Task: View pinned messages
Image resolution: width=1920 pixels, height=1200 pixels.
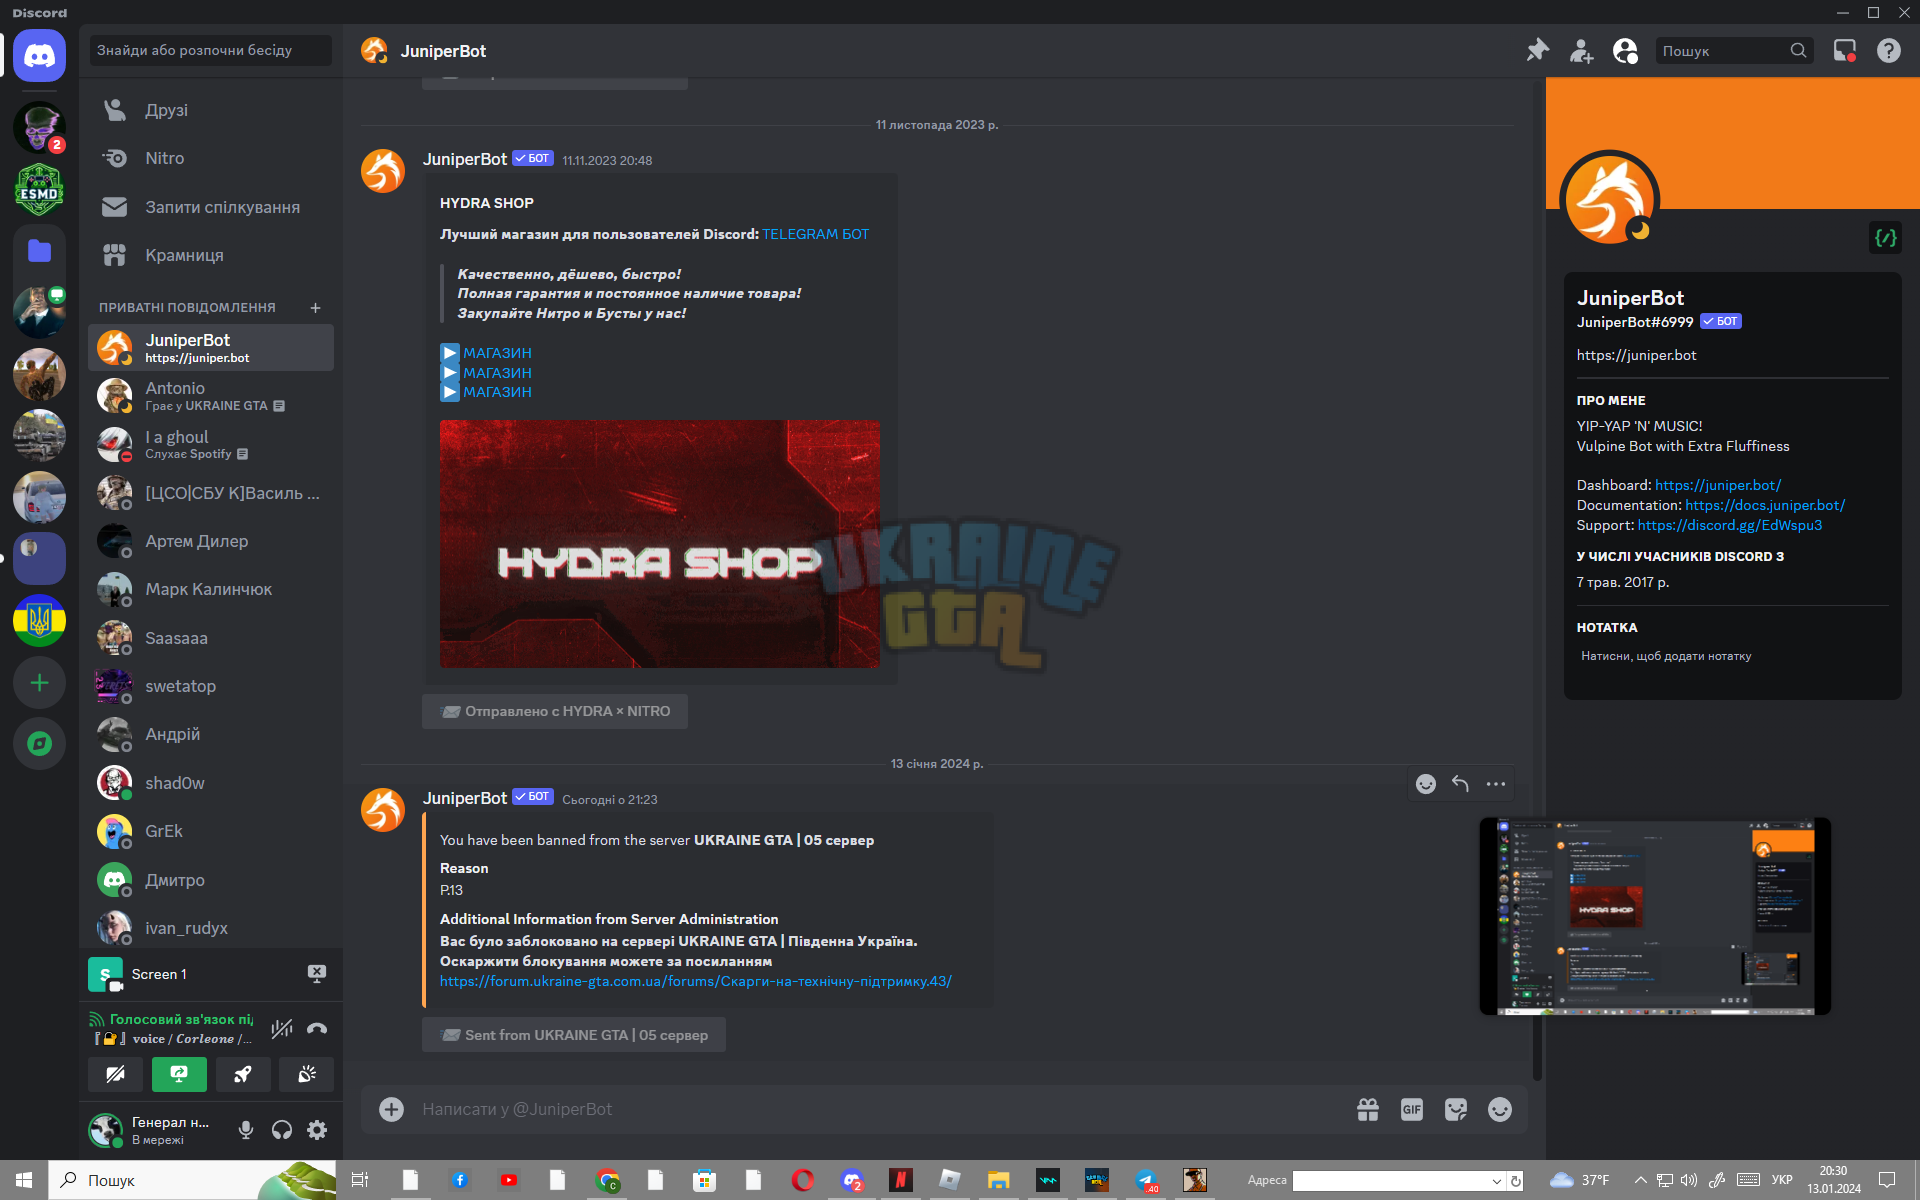Action: click(x=1537, y=50)
